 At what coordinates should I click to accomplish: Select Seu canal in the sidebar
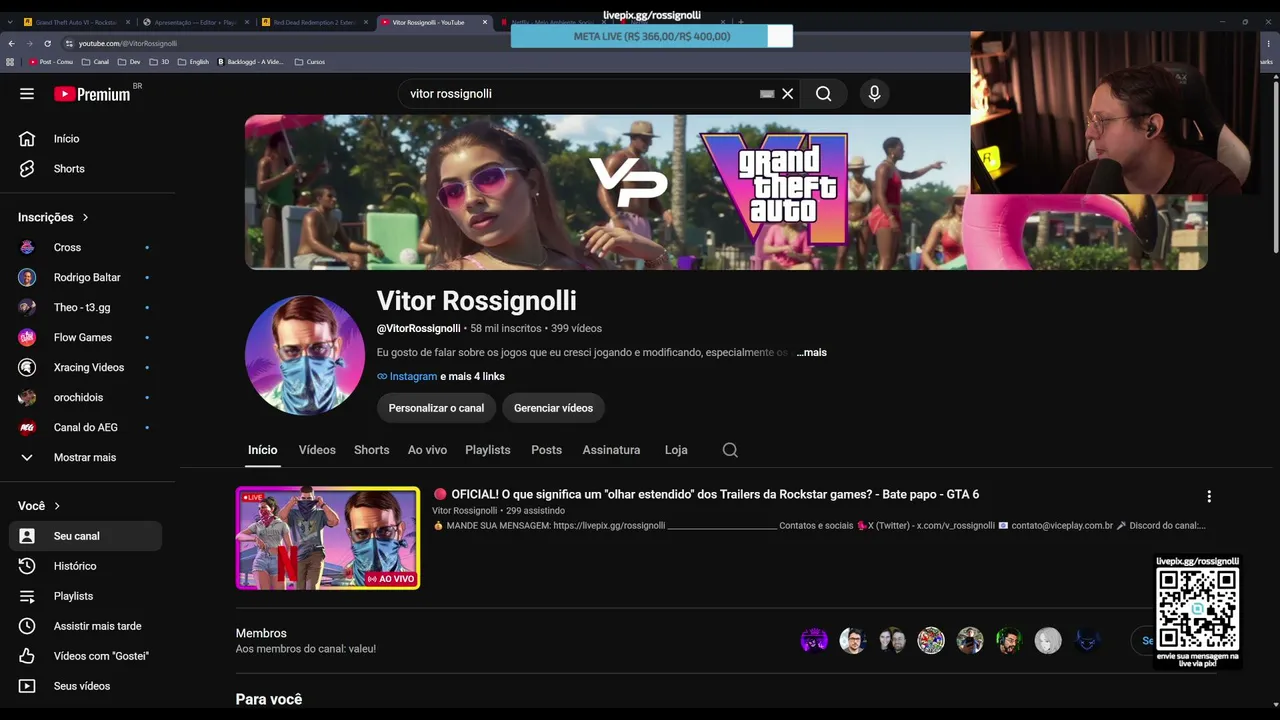[x=86, y=536]
